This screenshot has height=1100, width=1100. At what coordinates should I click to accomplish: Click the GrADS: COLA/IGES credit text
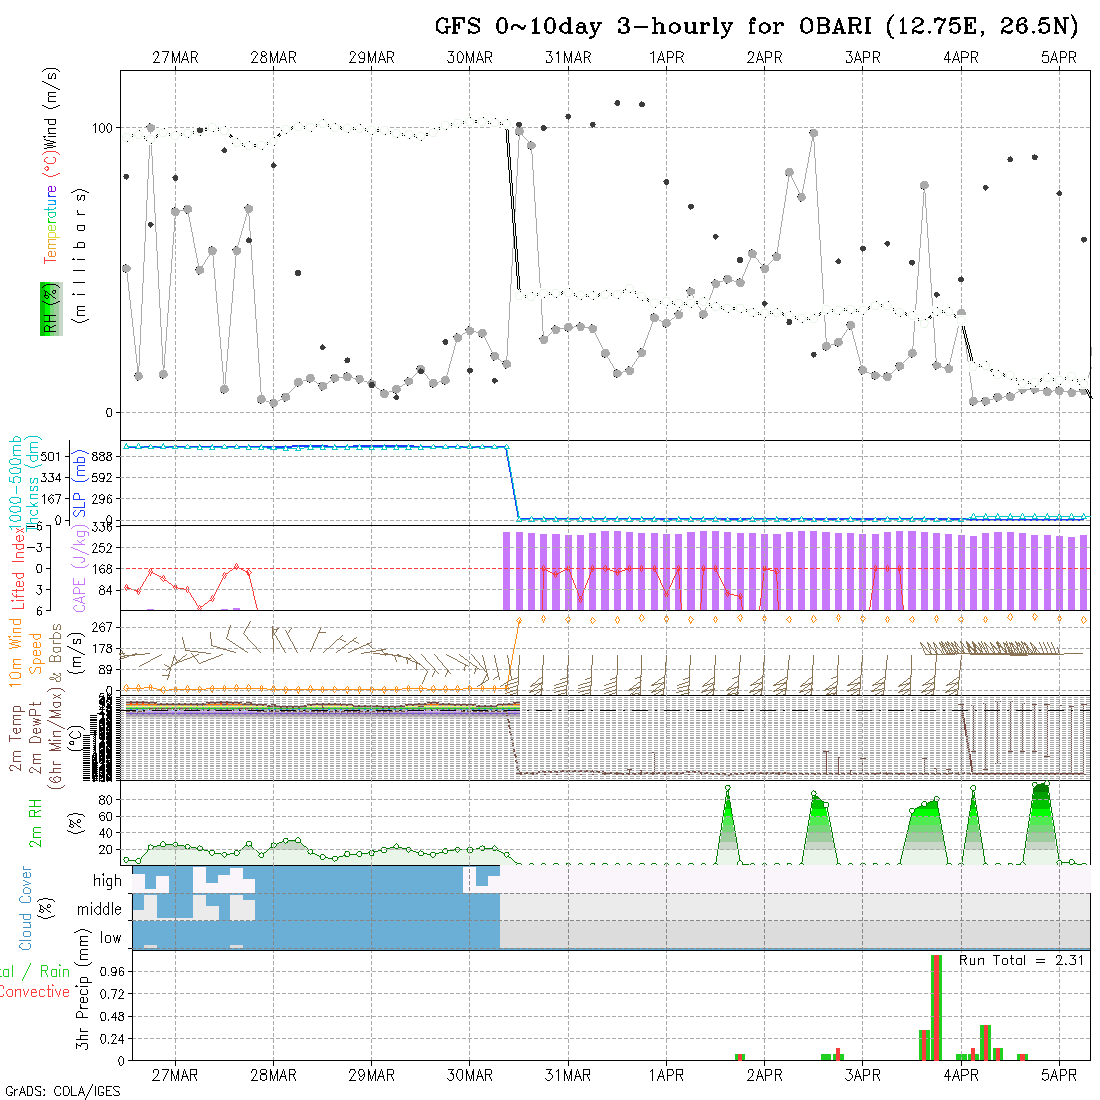click(x=62, y=1091)
